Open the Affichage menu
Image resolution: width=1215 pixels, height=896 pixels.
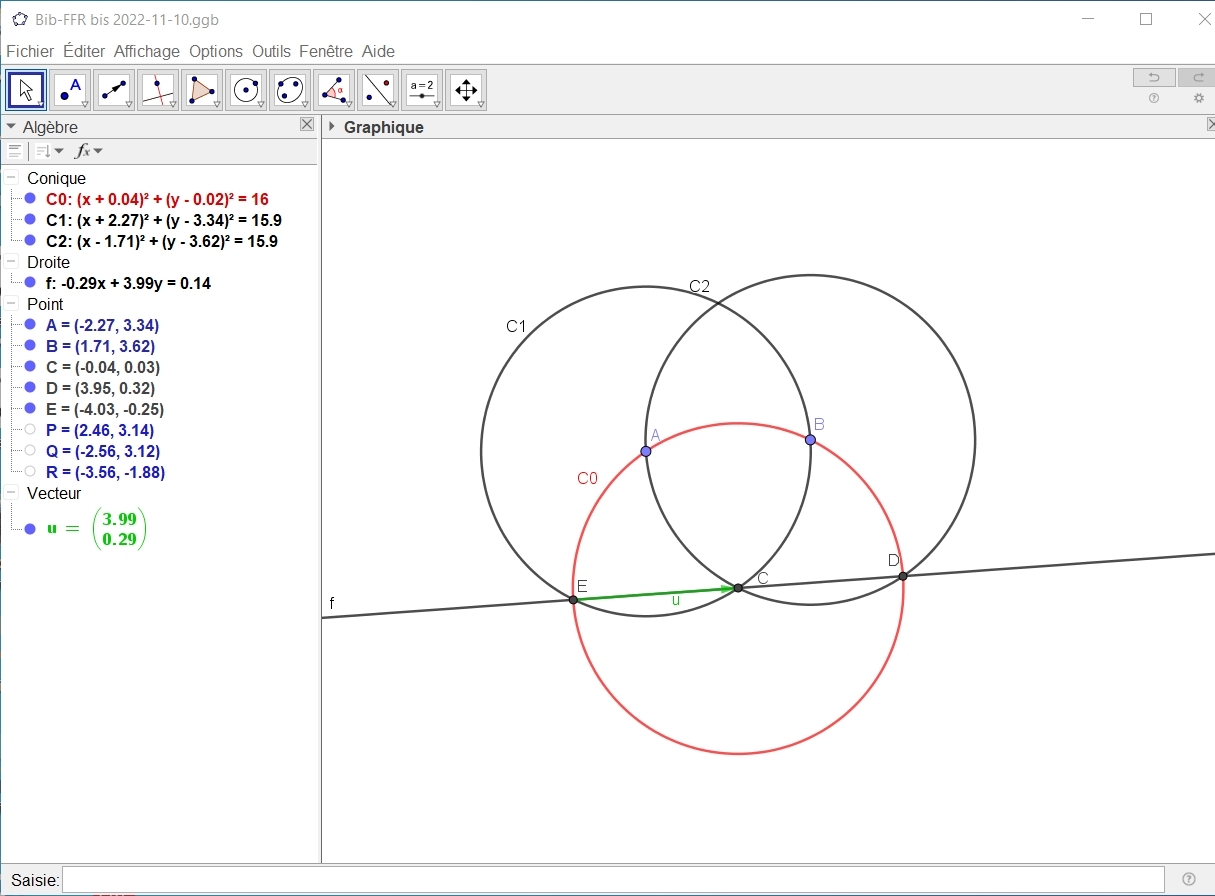coord(146,51)
